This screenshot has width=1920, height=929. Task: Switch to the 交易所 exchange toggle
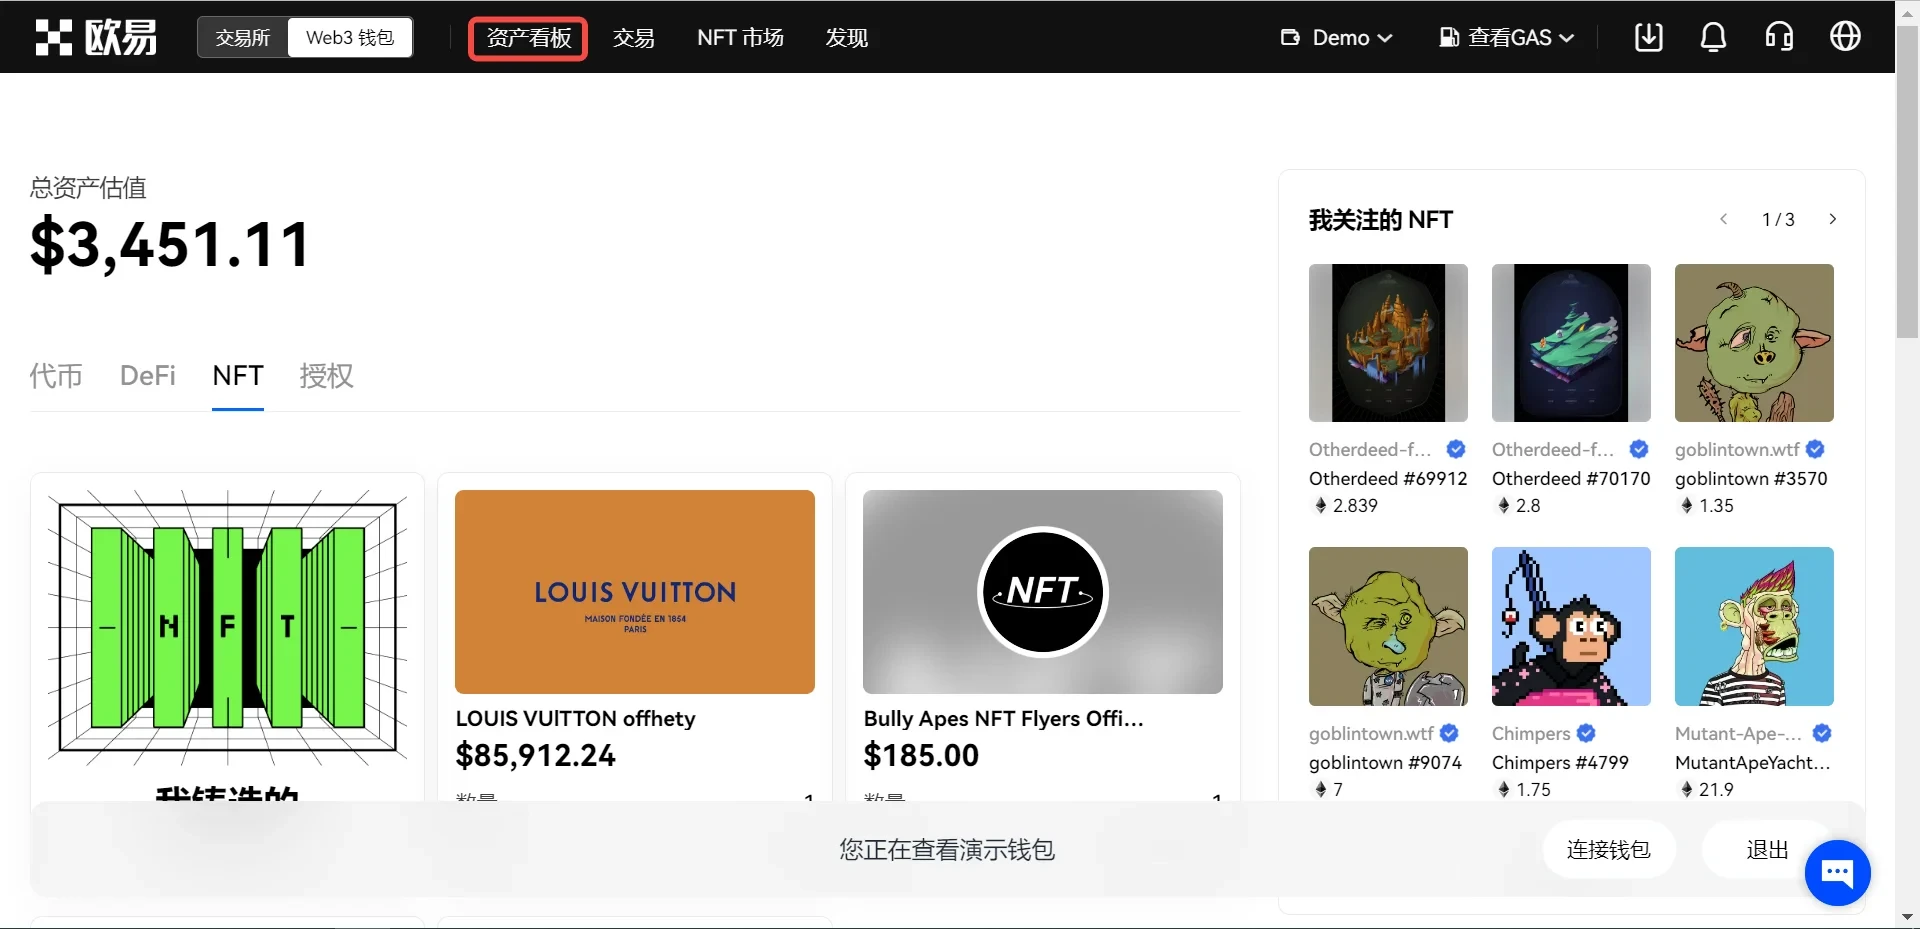243,38
